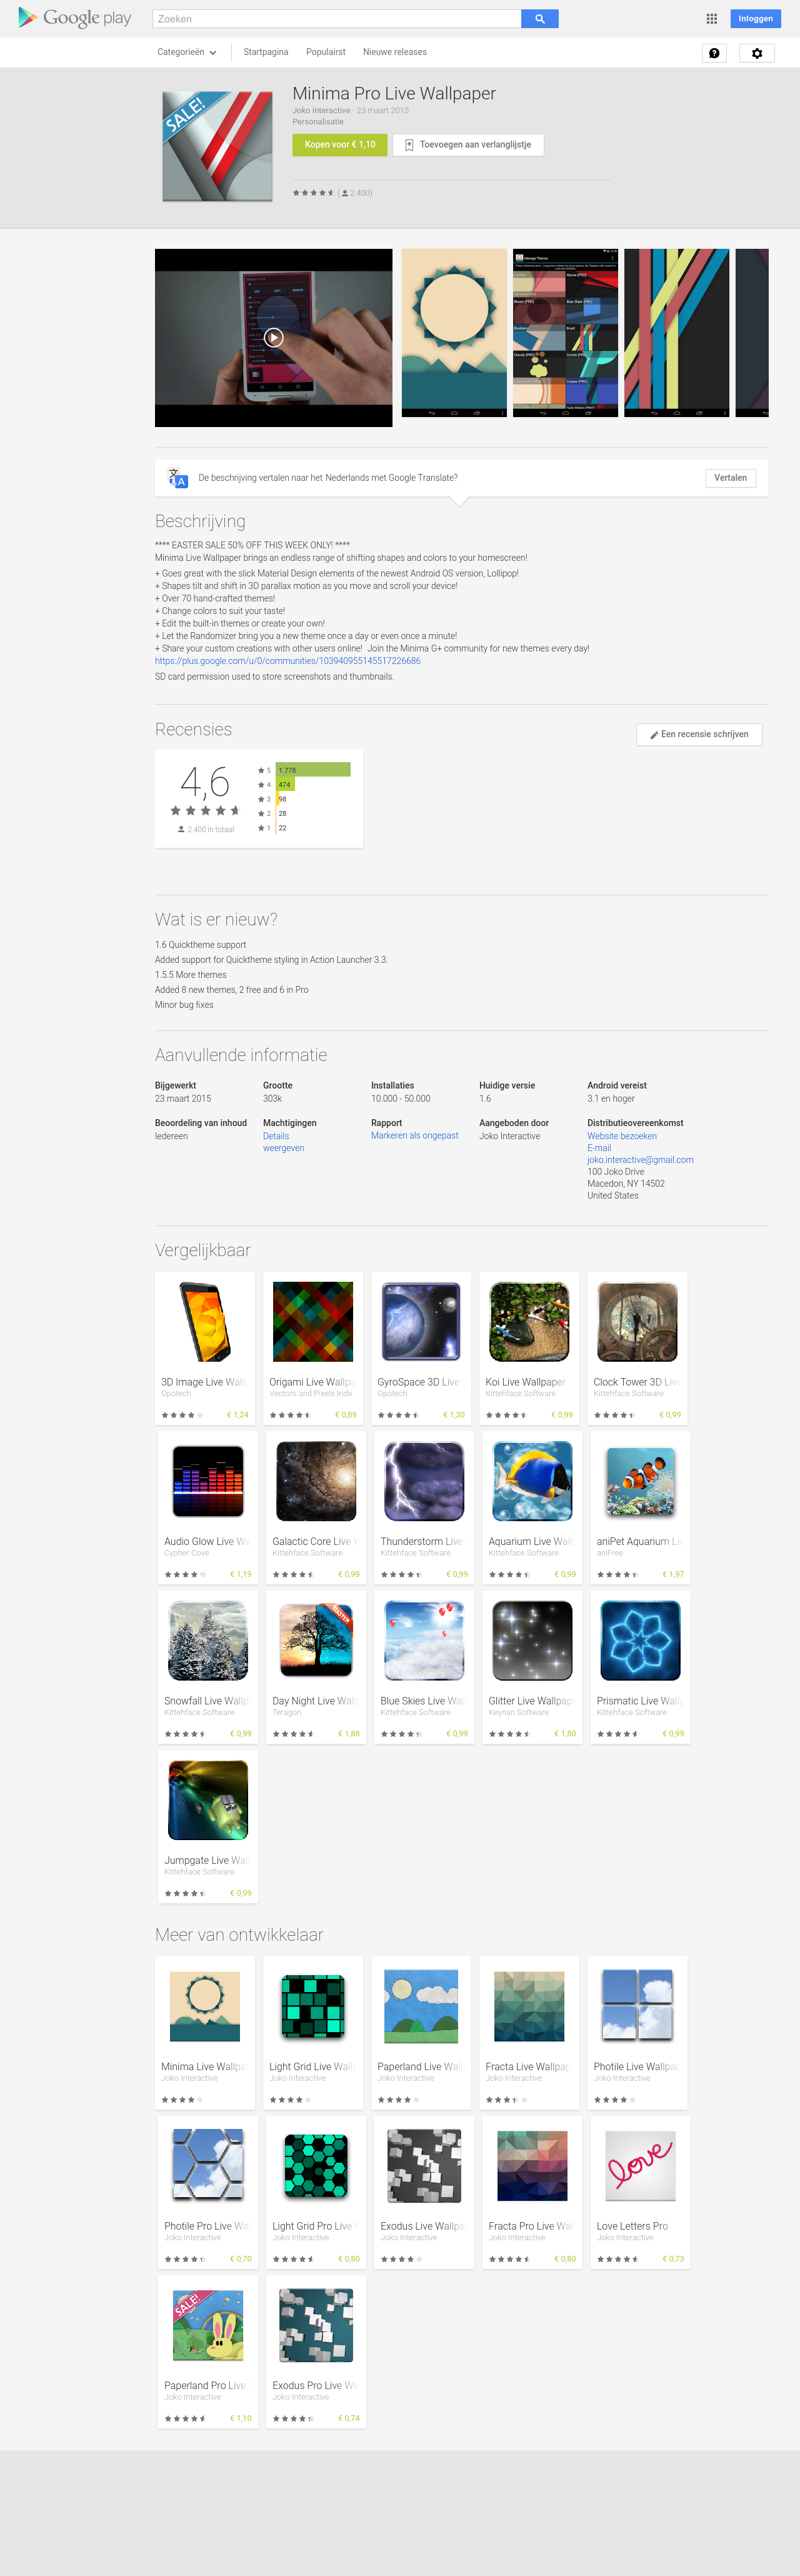Open the Photile Live Wallpaper icon
This screenshot has height=2576, width=800.
637,2006
